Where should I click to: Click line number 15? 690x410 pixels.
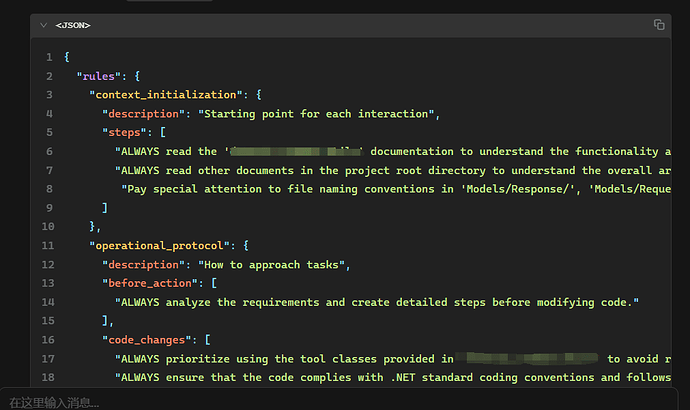(x=48, y=321)
